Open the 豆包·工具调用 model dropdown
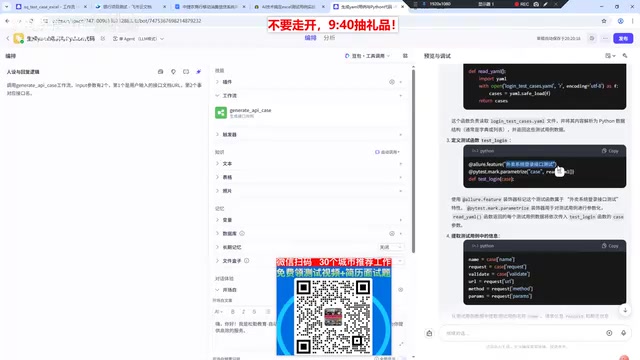The height and width of the screenshot is (360, 640). coord(367,56)
